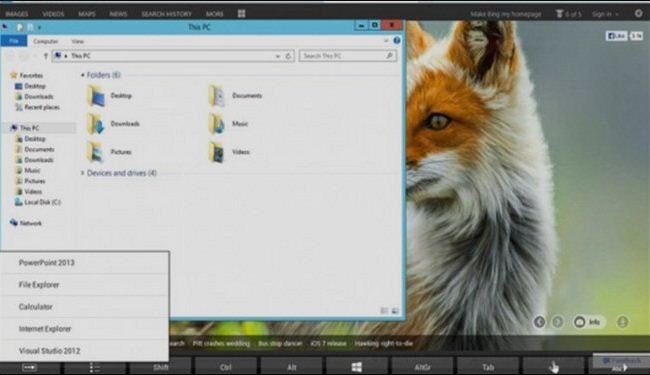This screenshot has width=650, height=375.
Task: Open the Videos folder icon in Folders group
Action: (217, 152)
